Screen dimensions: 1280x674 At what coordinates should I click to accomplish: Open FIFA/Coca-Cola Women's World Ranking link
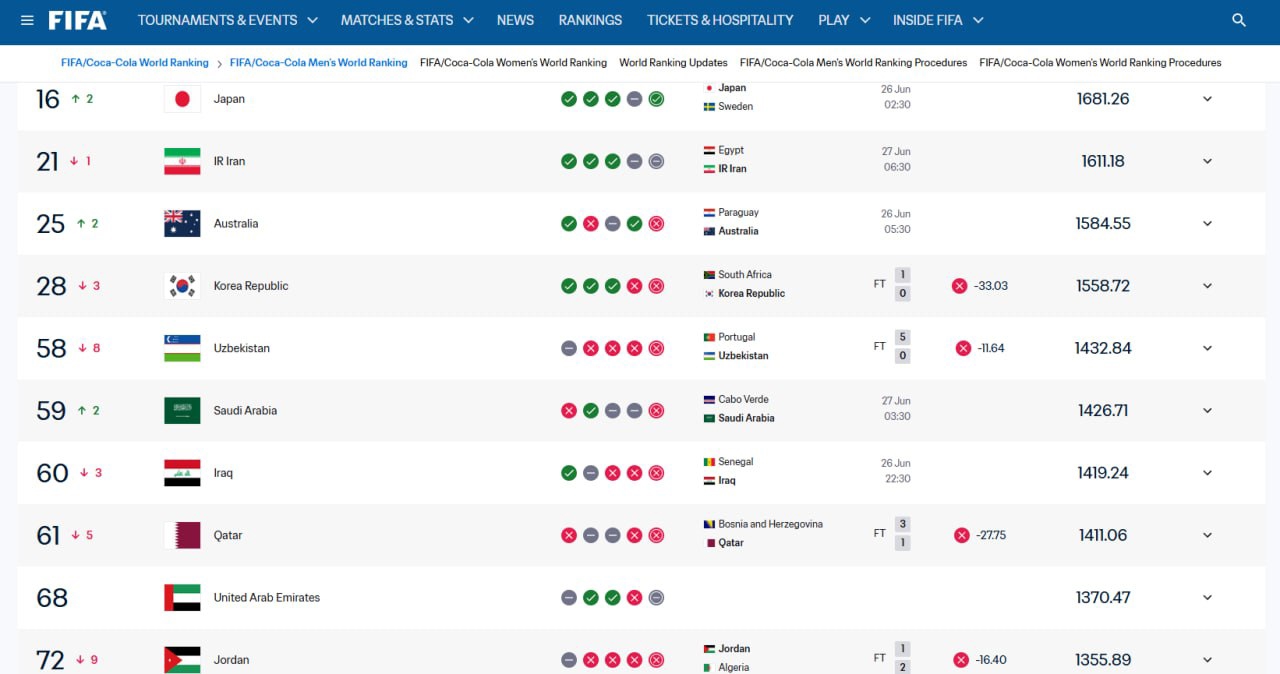coord(513,62)
